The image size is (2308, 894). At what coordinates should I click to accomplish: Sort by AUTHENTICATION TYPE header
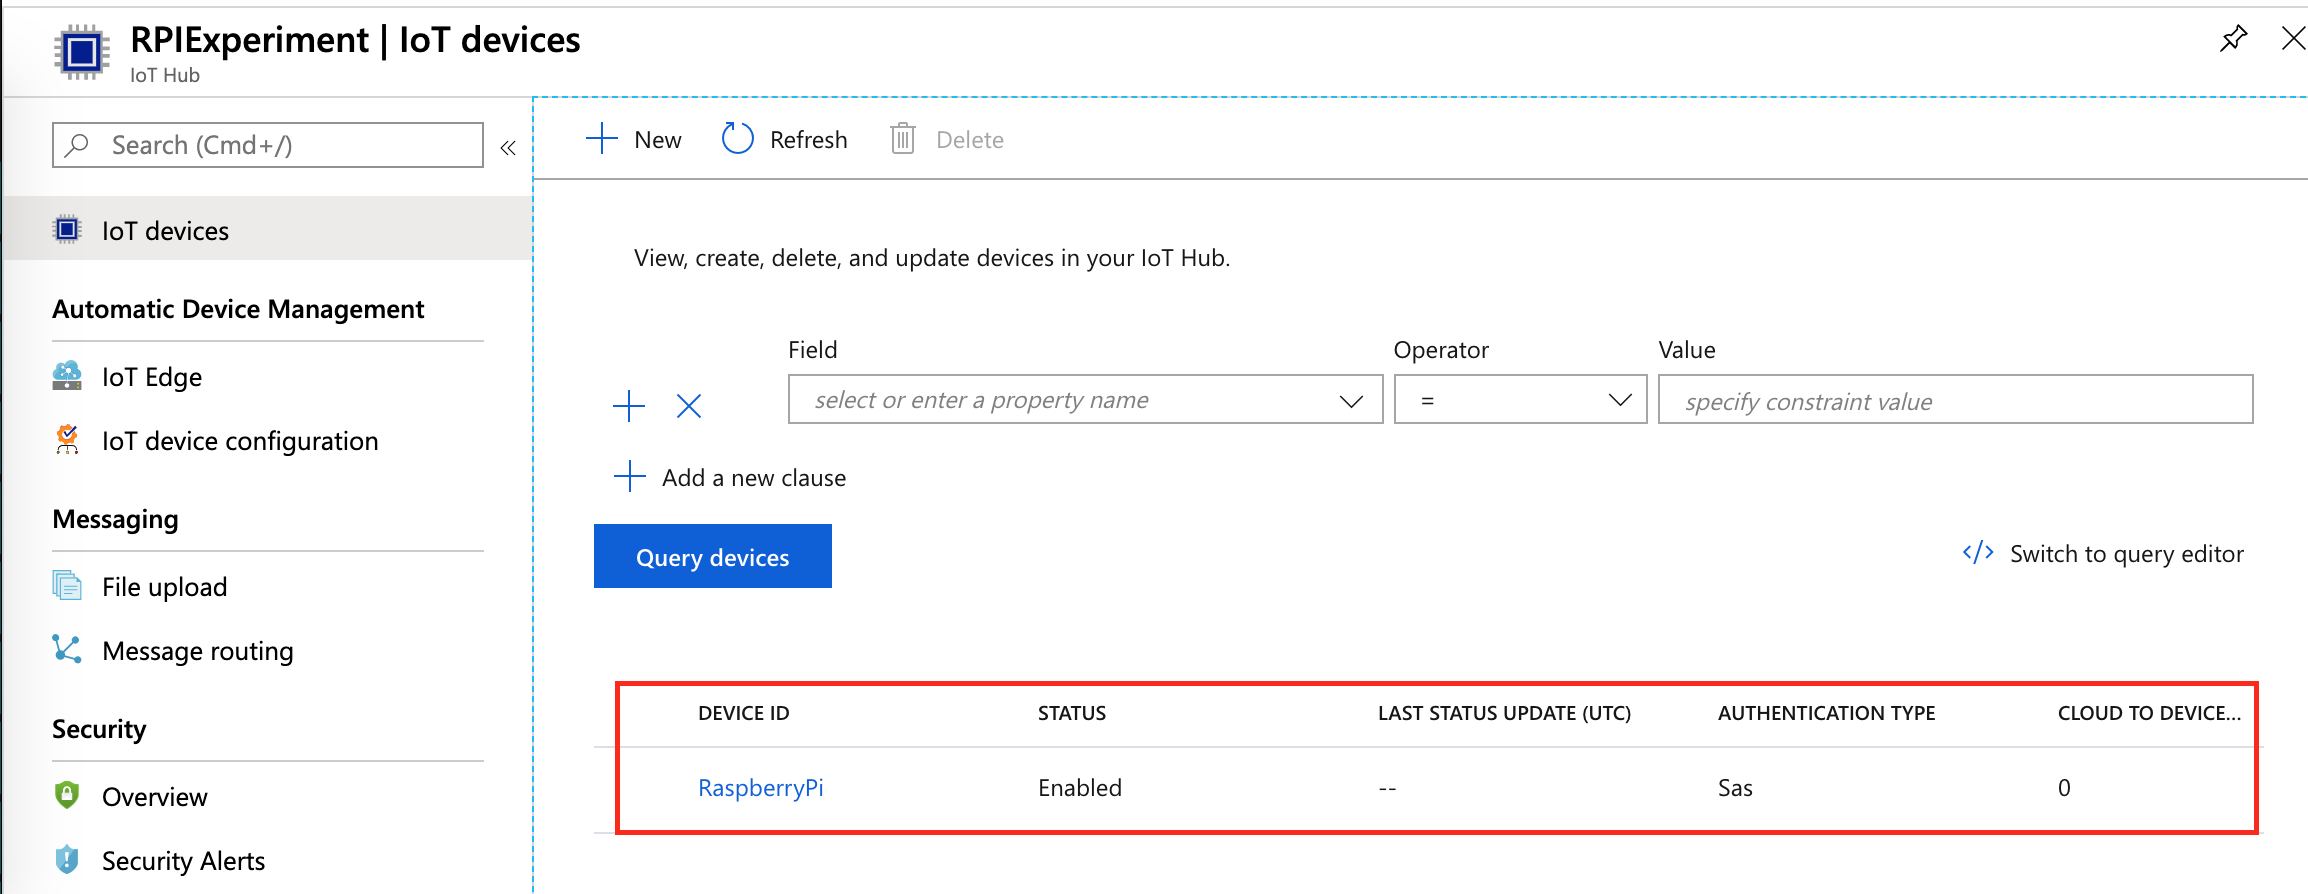coord(1827,713)
